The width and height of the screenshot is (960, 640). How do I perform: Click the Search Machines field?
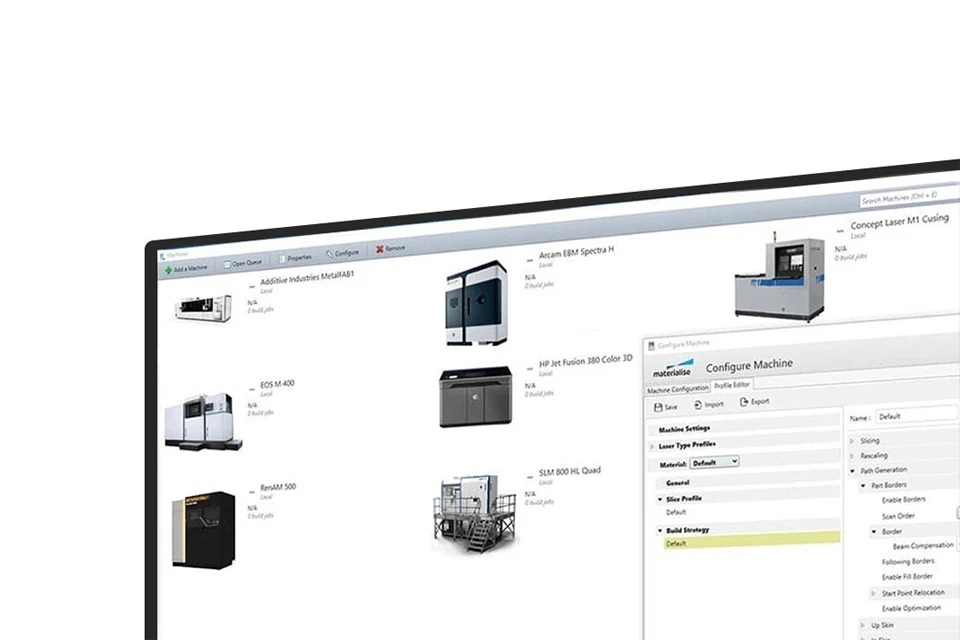tap(905, 196)
